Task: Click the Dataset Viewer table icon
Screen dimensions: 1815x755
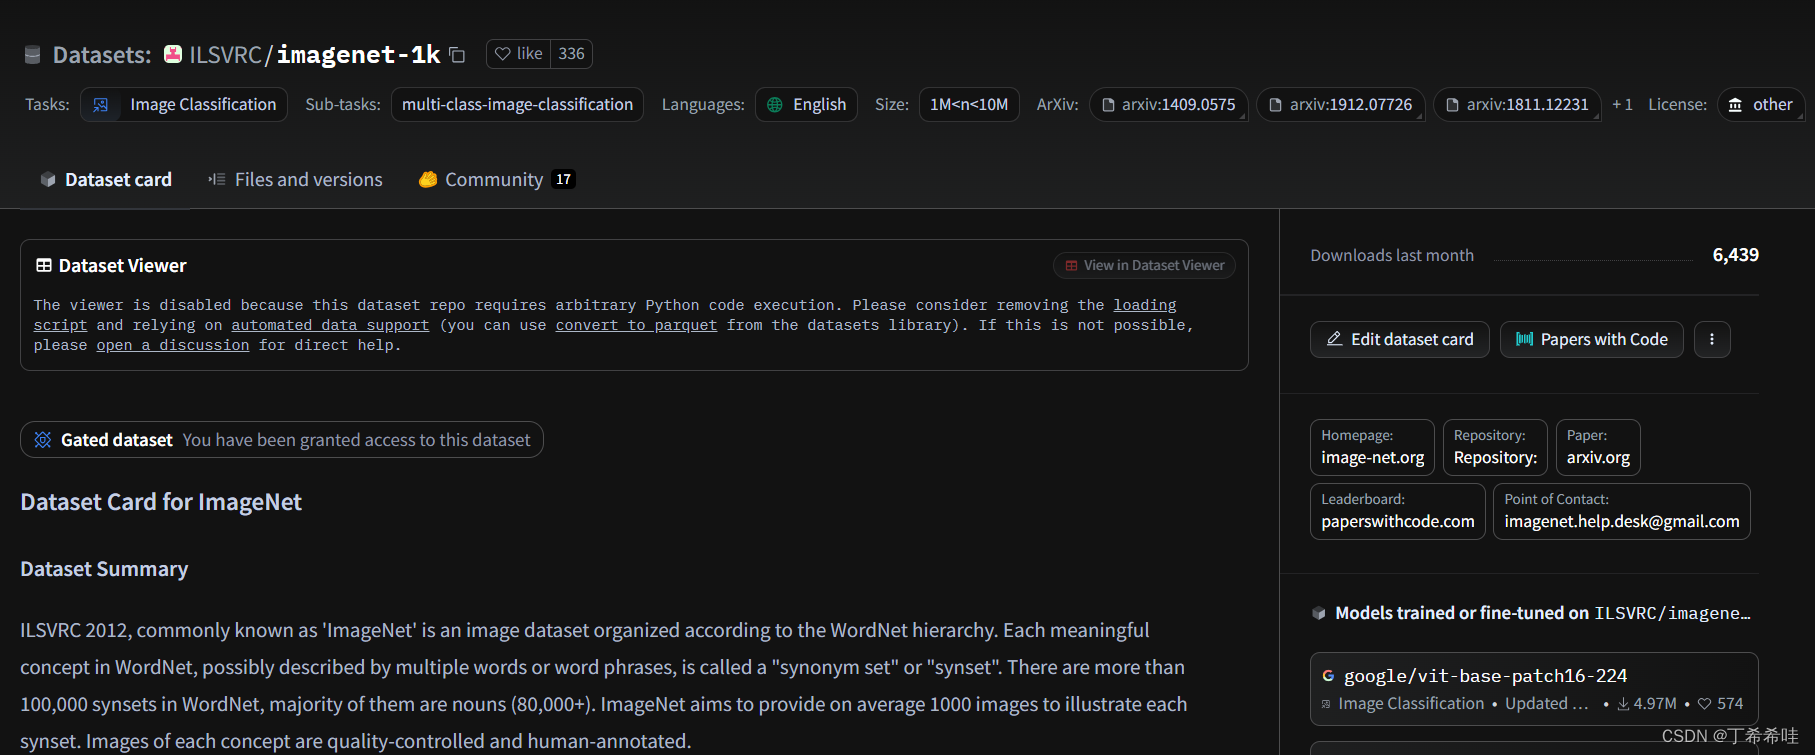Action: pos(44,266)
